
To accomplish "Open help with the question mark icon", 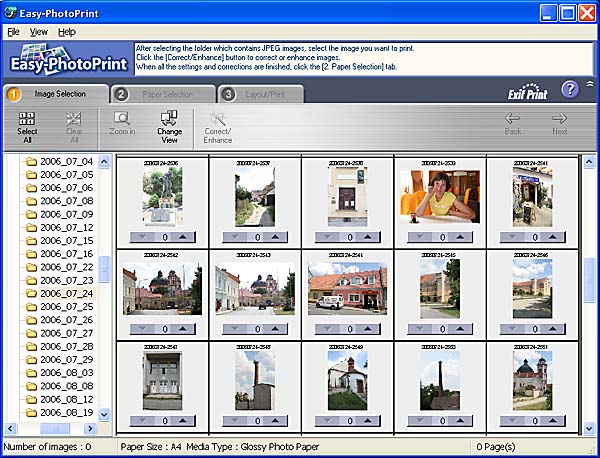I will pyautogui.click(x=569, y=89).
